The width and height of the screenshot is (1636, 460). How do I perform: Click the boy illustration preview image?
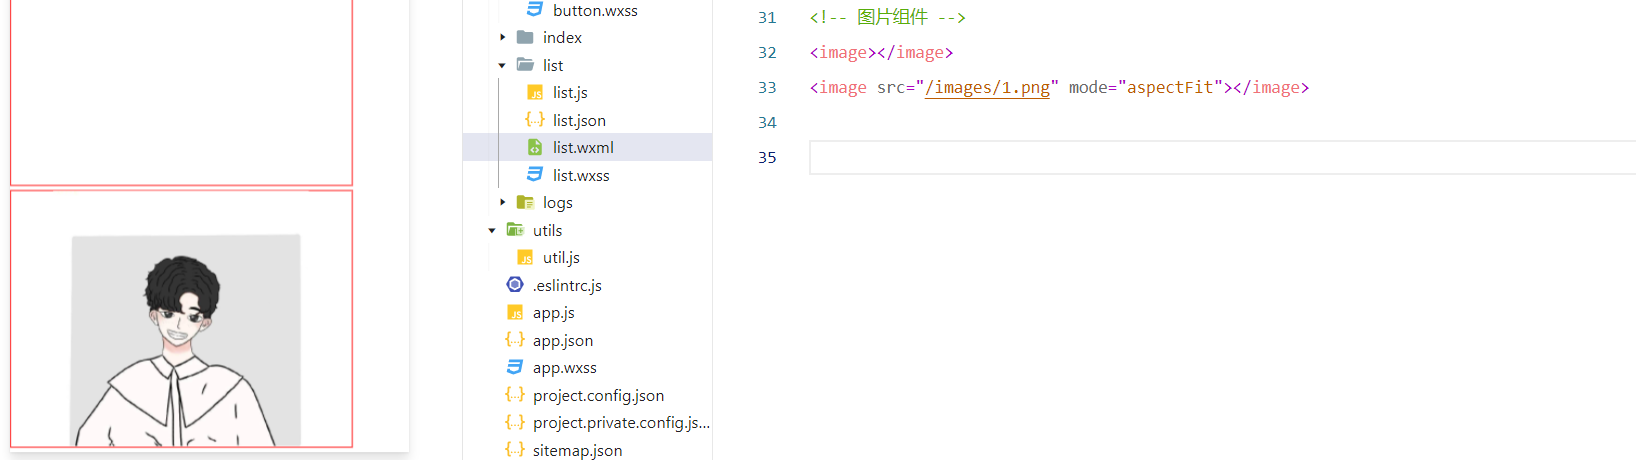pyautogui.click(x=186, y=340)
